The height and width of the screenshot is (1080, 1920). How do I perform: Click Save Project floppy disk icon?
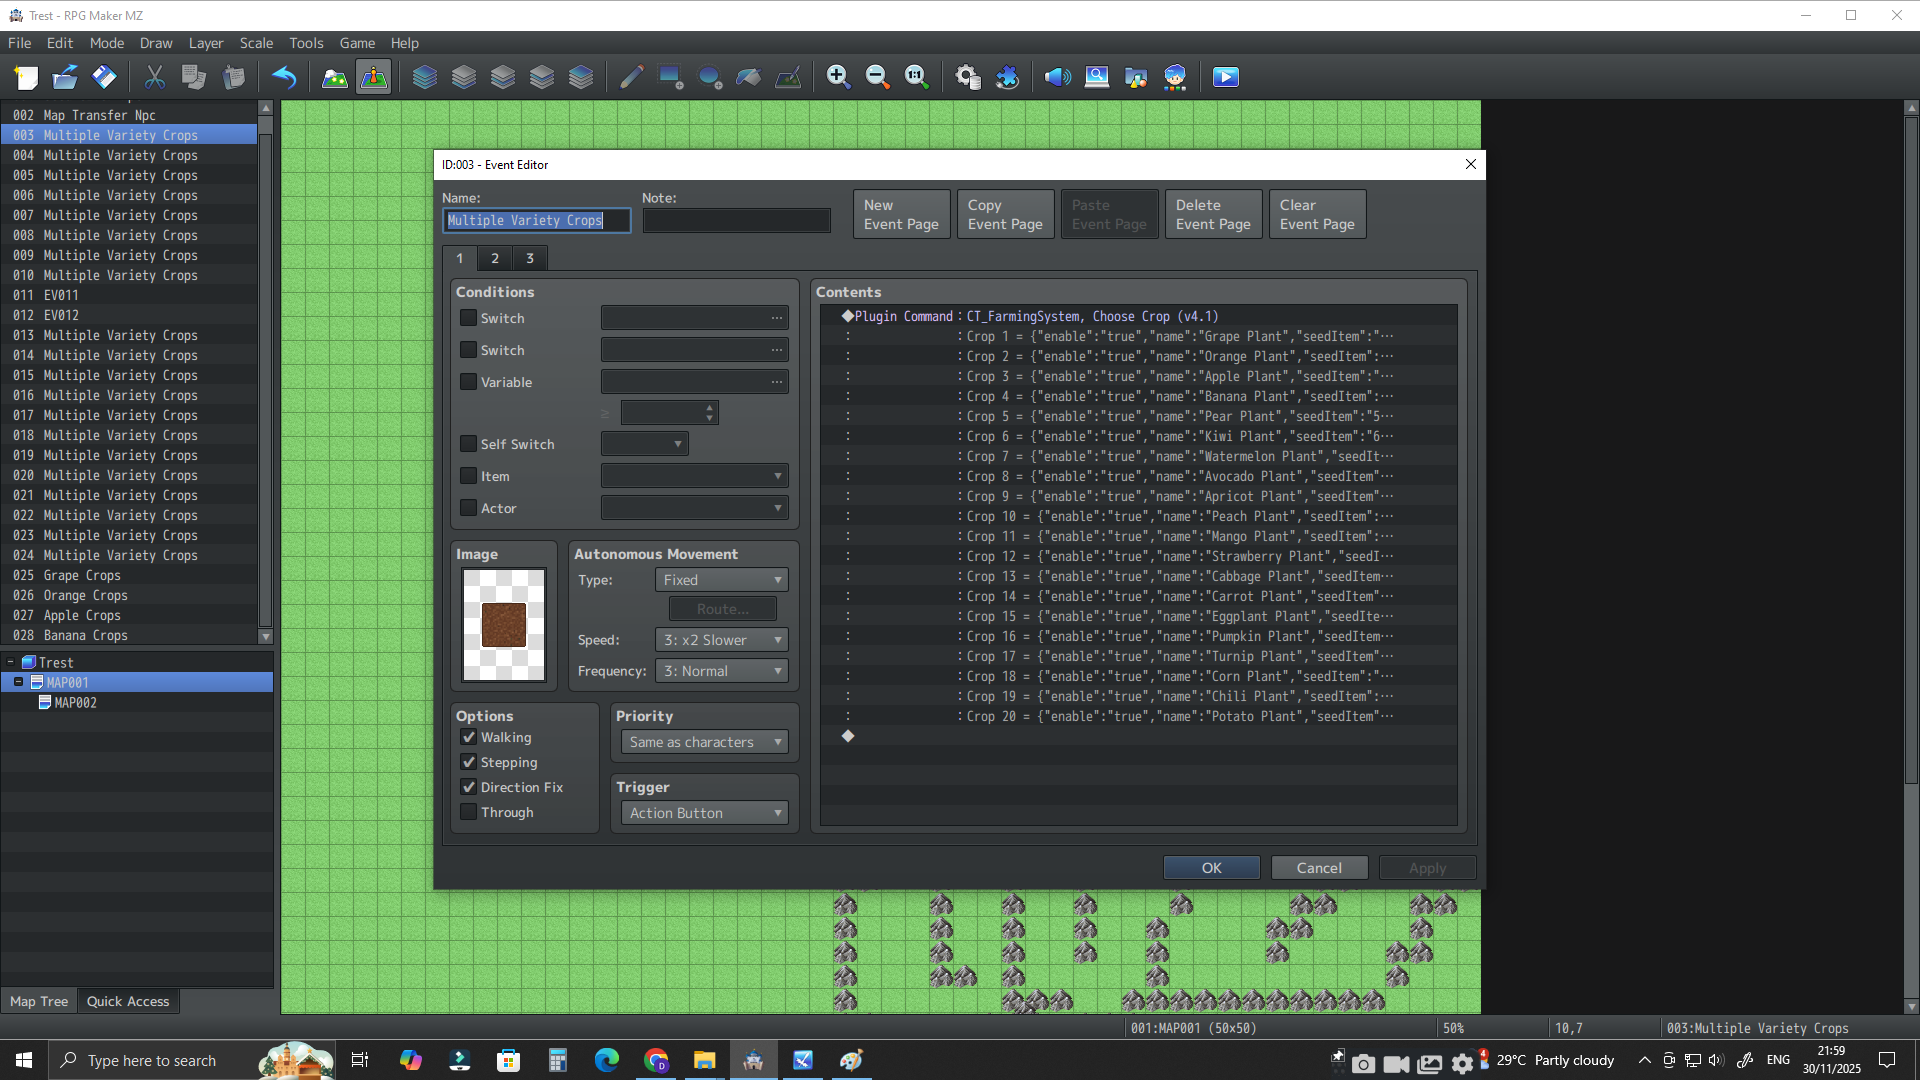tap(104, 77)
